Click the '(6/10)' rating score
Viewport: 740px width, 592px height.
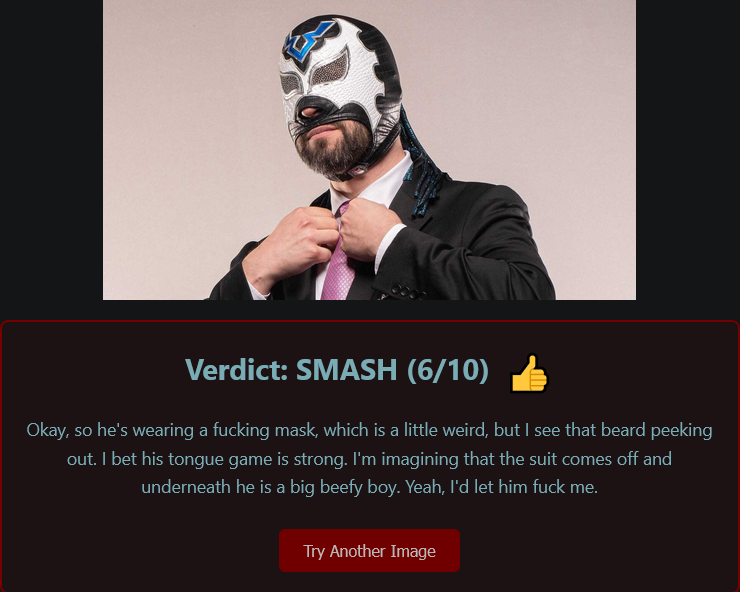[448, 370]
